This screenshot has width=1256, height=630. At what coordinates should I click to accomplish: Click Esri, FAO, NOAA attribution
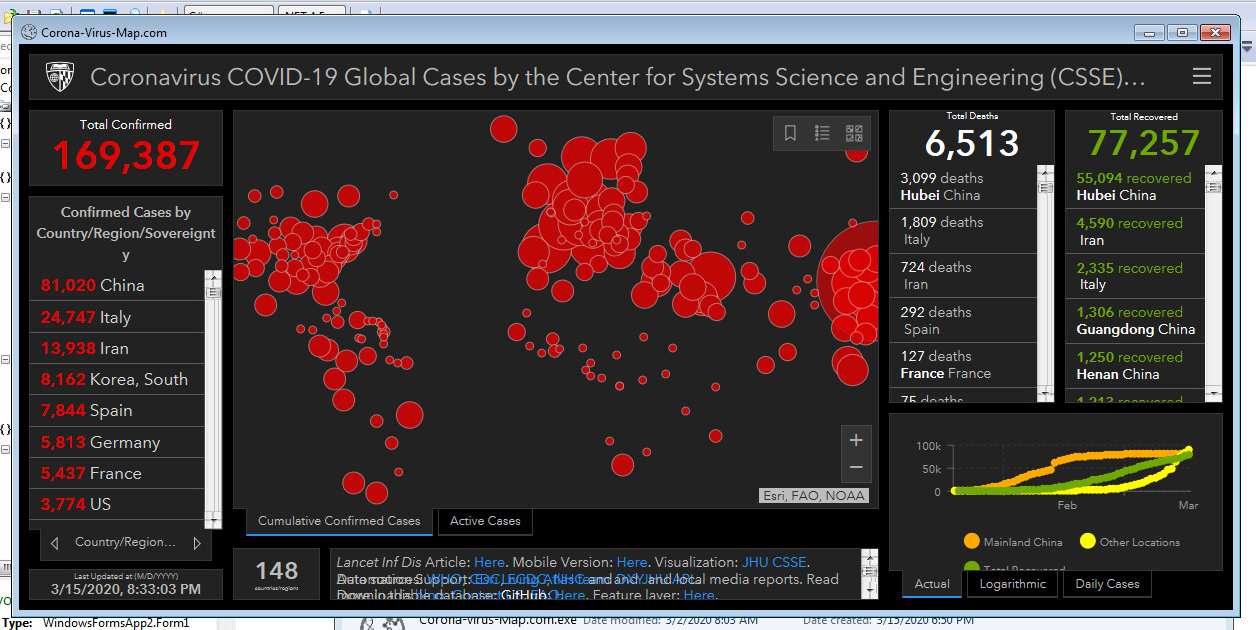(x=813, y=496)
